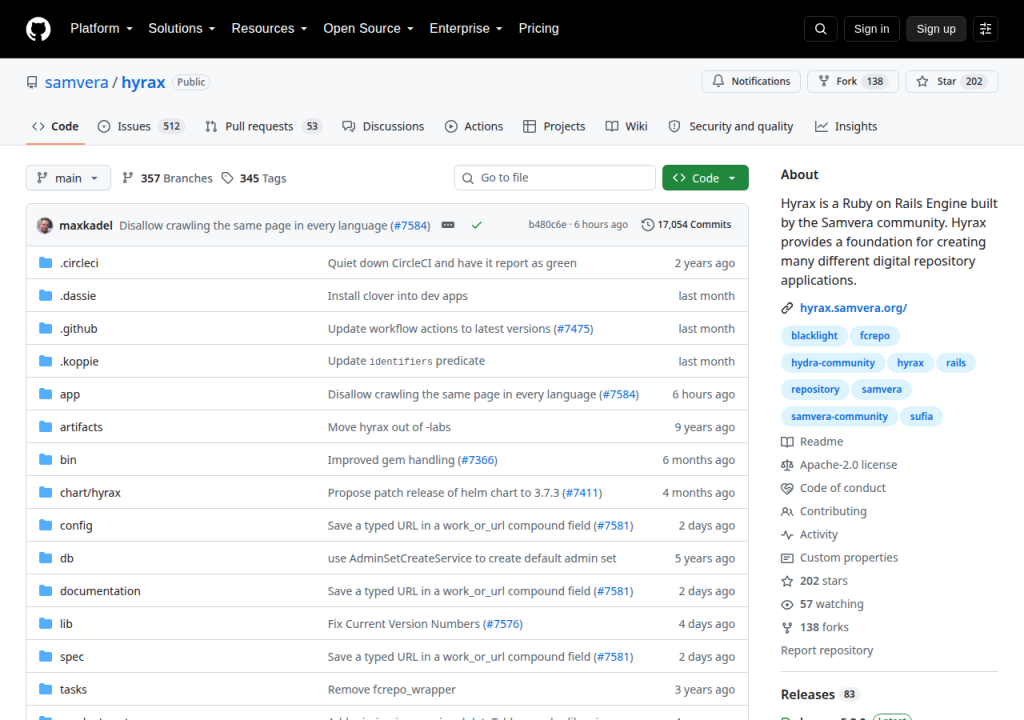
Task: View the green checkmark commit status
Action: coord(477,225)
